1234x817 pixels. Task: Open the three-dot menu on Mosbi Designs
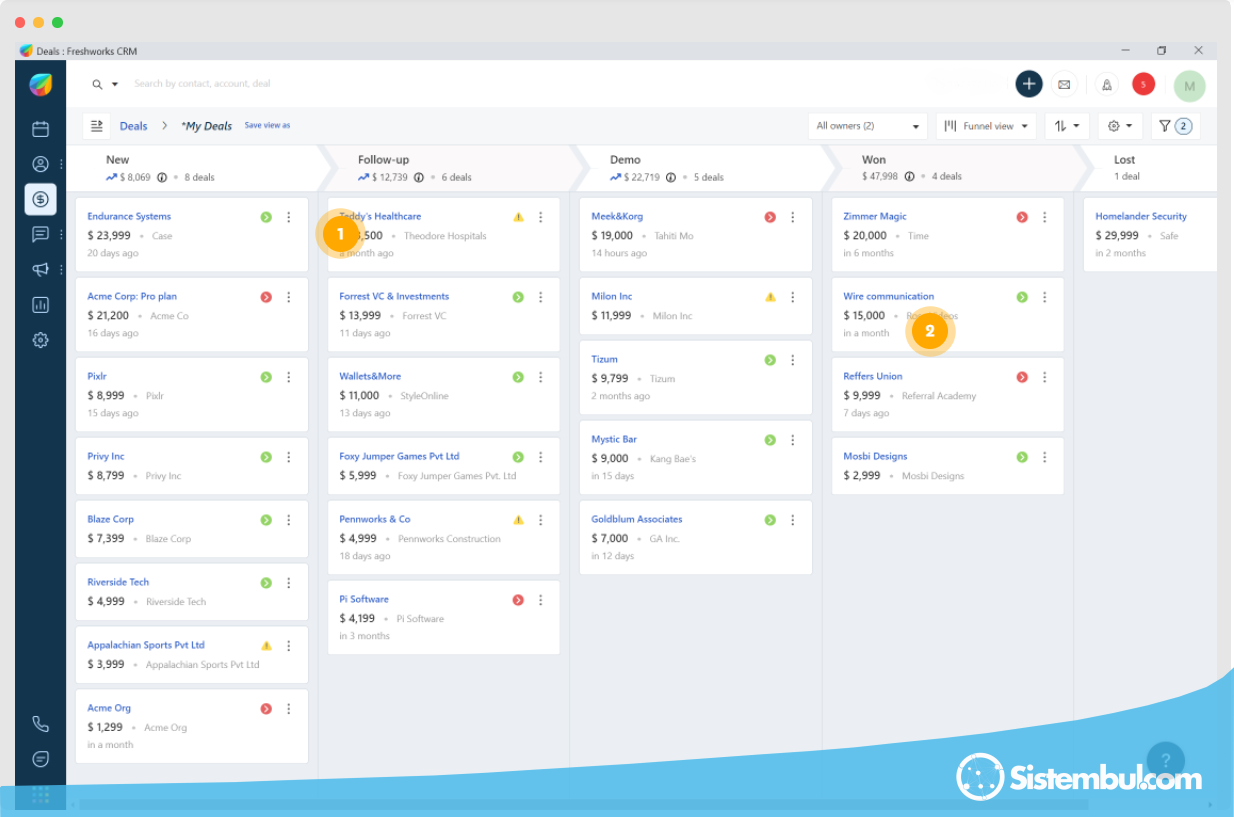[x=1045, y=457]
